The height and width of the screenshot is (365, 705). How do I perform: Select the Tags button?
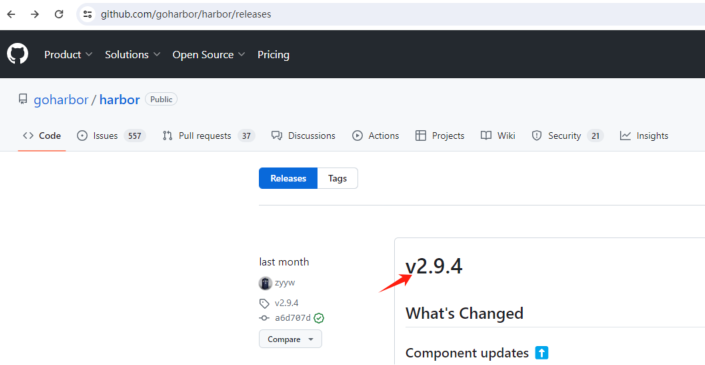[x=338, y=178]
